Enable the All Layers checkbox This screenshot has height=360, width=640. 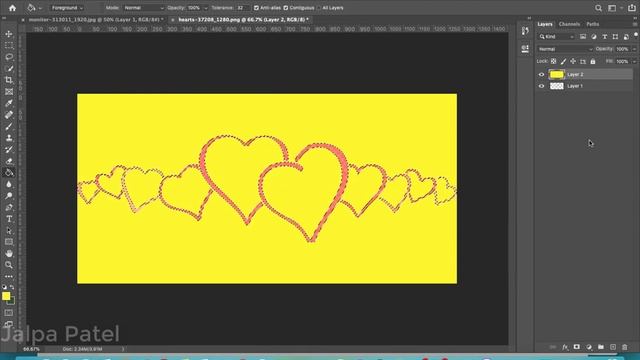click(x=319, y=8)
